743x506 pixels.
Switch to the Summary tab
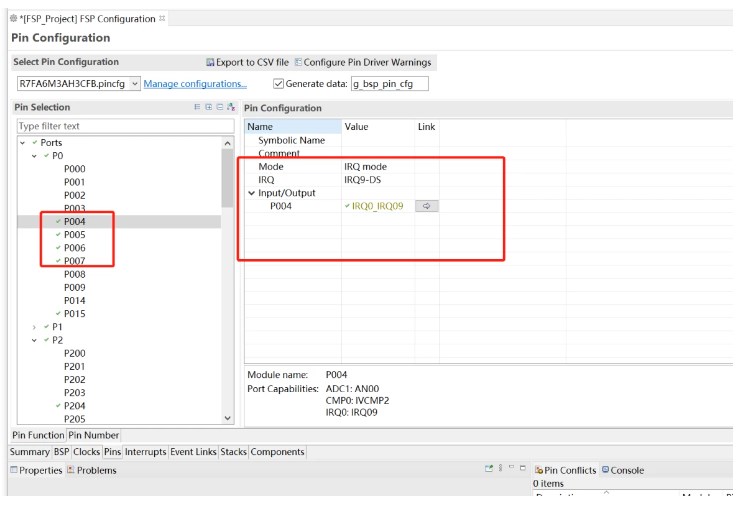point(30,452)
